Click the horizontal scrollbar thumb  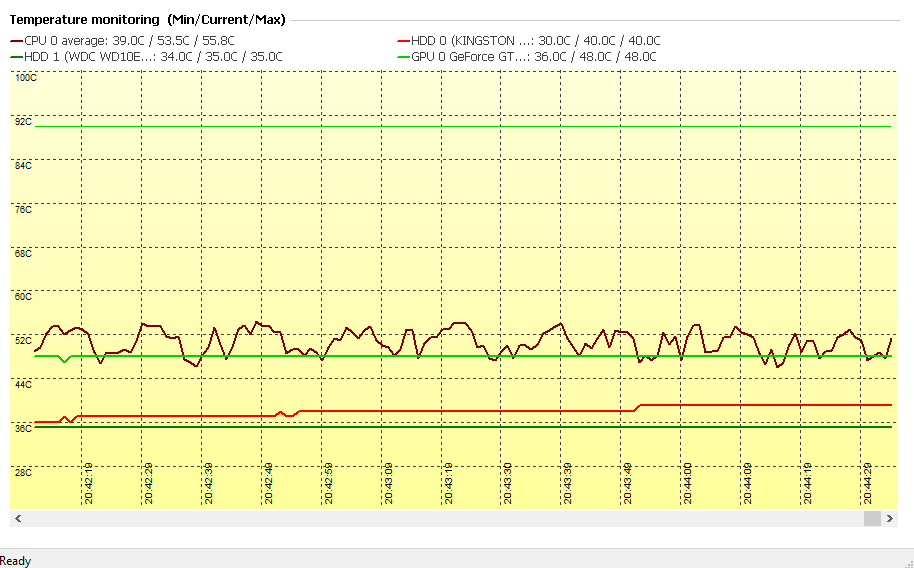pos(872,518)
